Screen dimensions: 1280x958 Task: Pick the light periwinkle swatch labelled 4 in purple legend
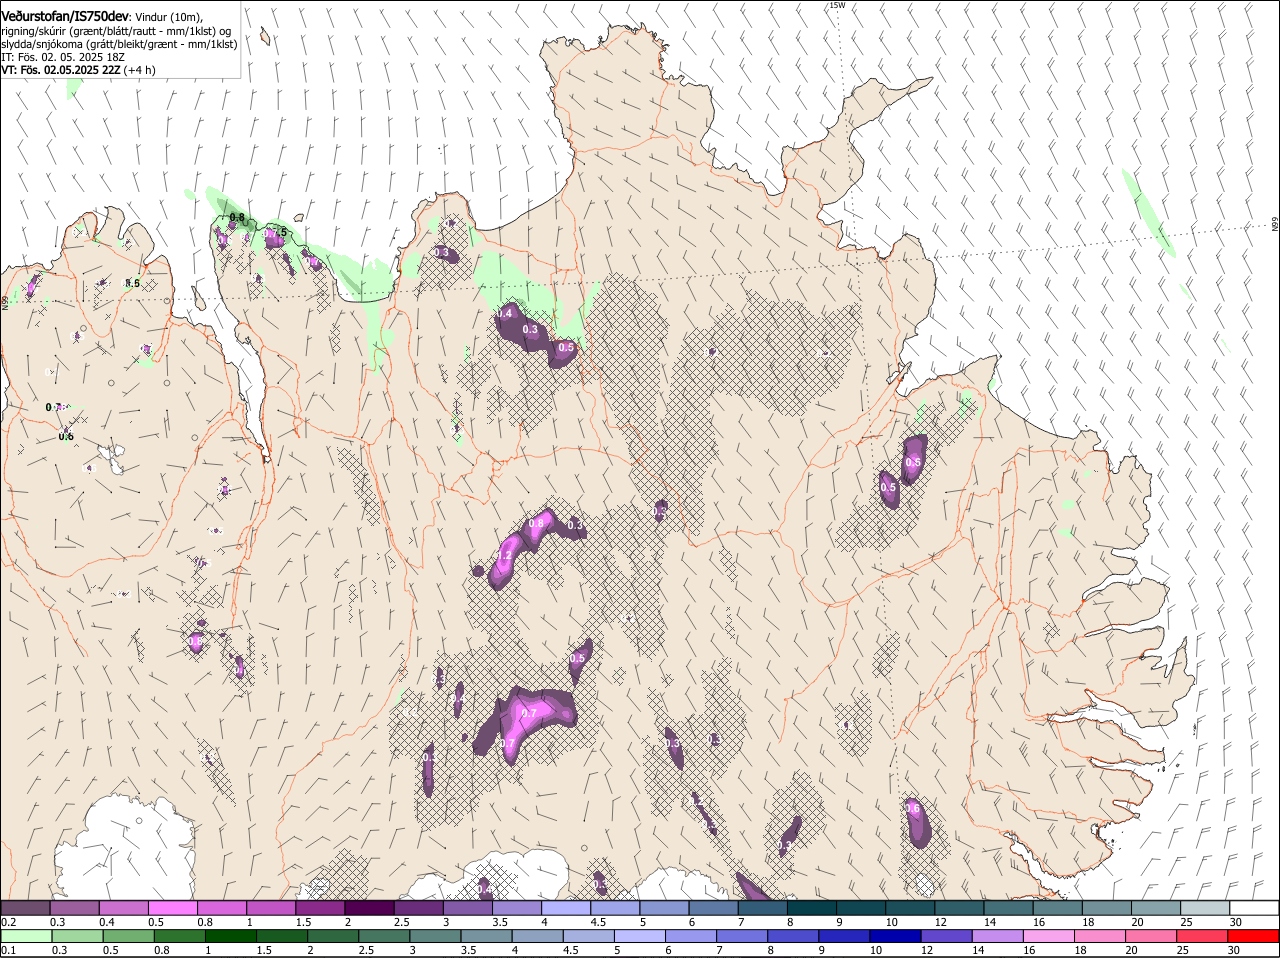click(x=565, y=908)
